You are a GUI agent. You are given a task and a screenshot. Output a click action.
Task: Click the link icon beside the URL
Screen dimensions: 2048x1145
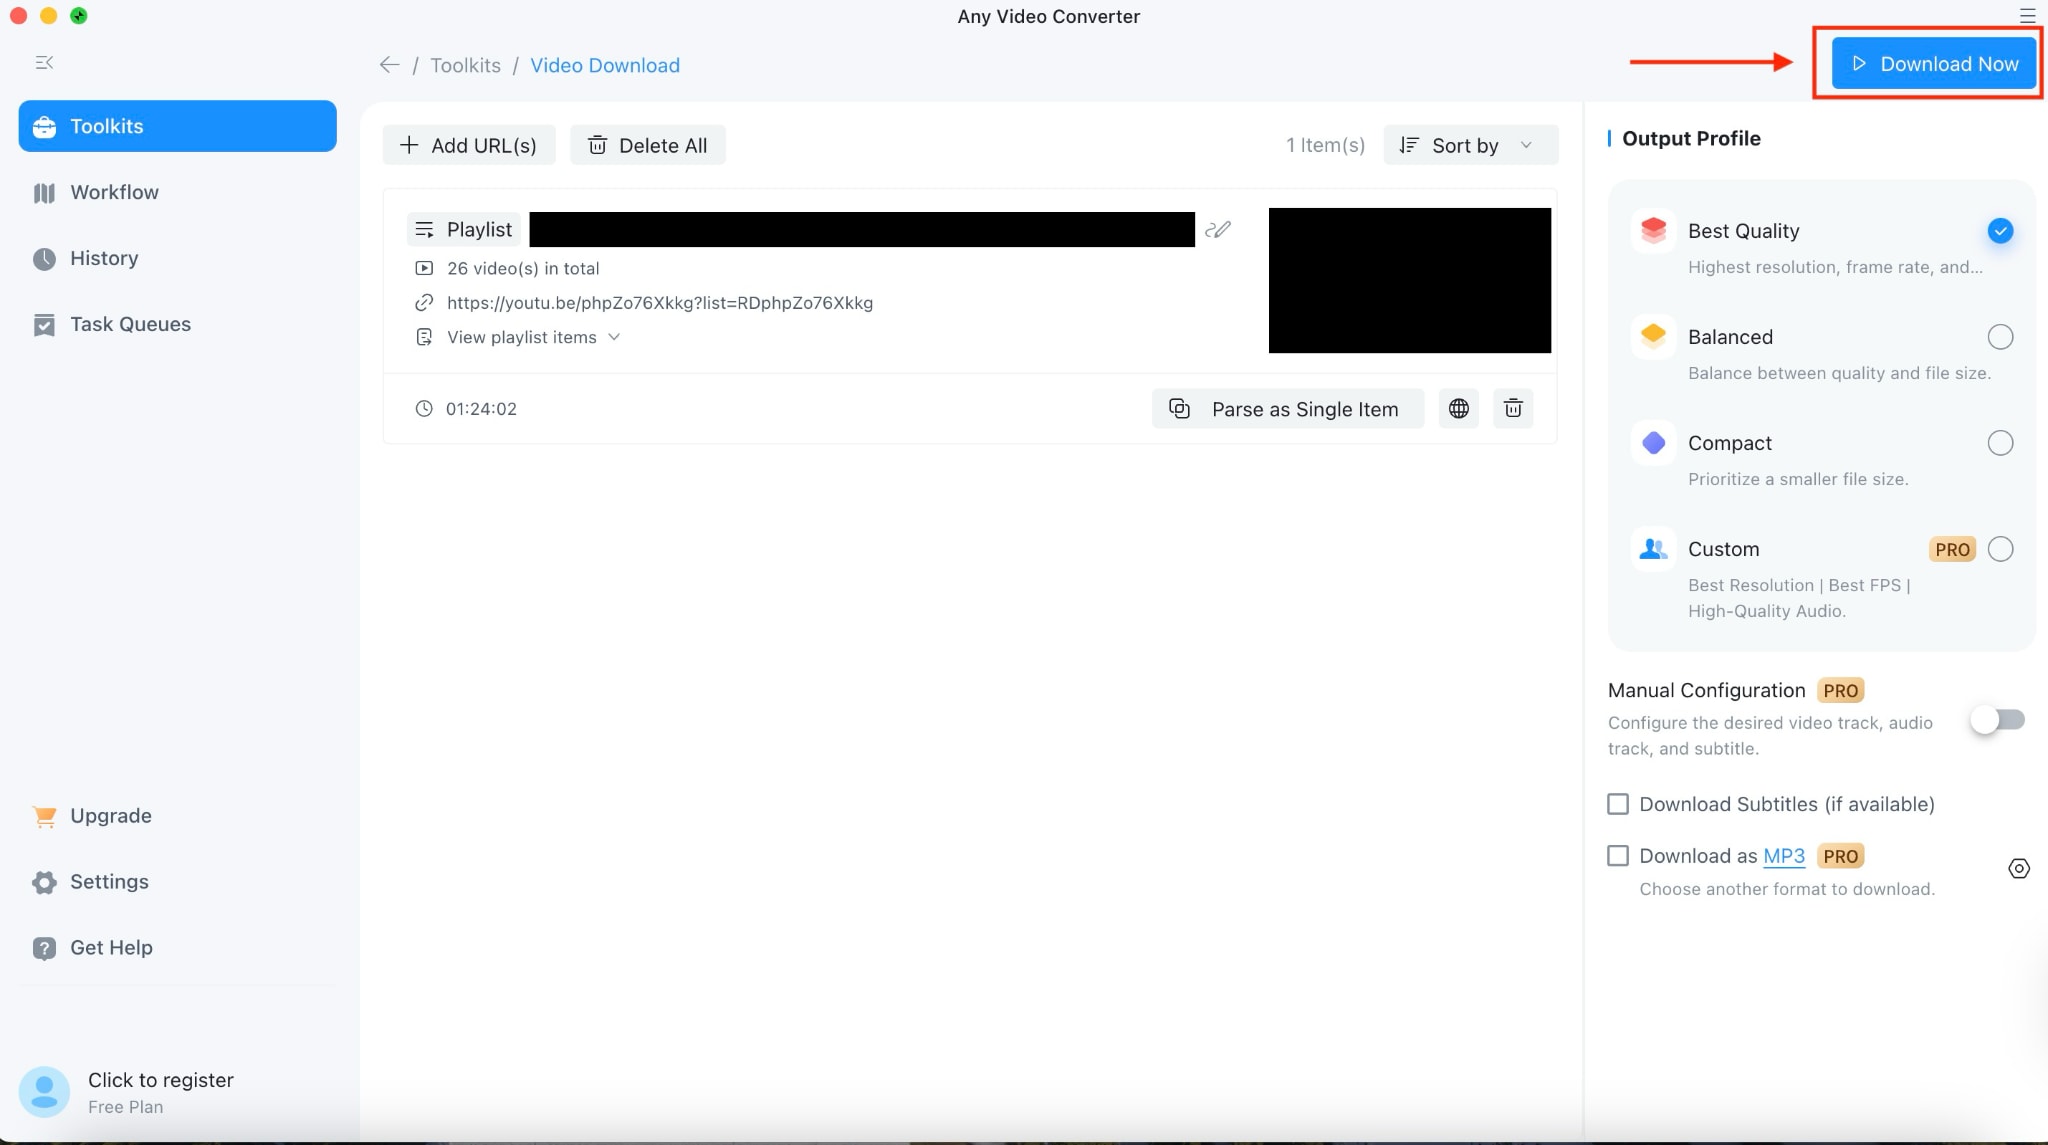point(424,302)
